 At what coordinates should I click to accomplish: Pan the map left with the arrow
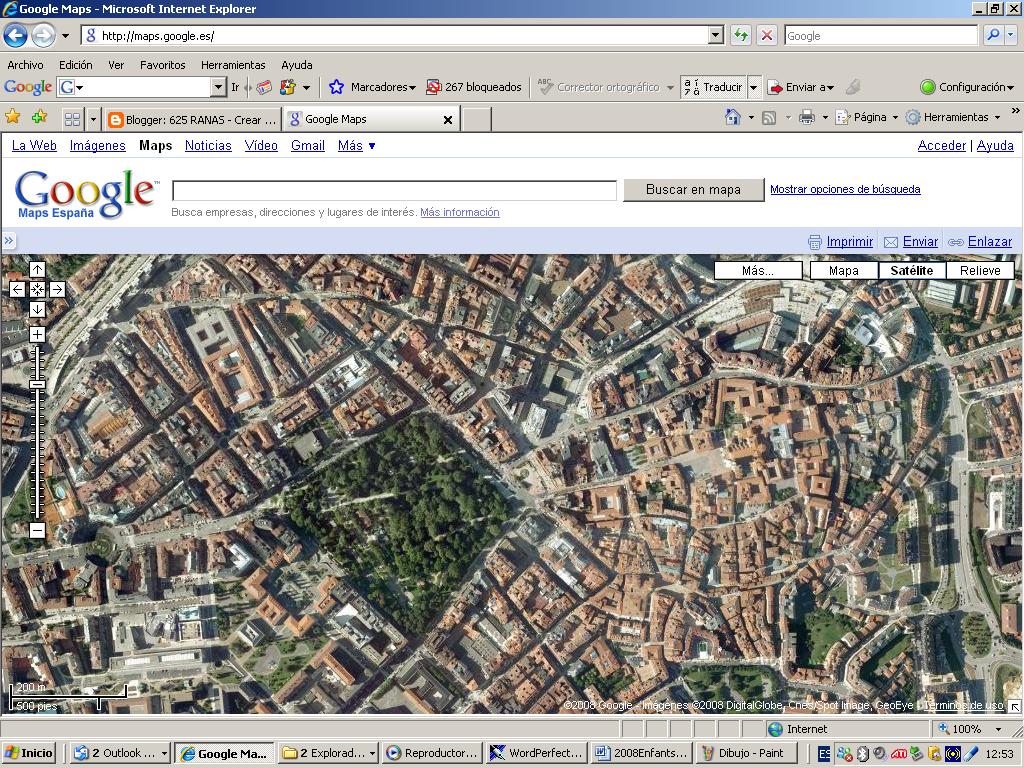[x=18, y=289]
